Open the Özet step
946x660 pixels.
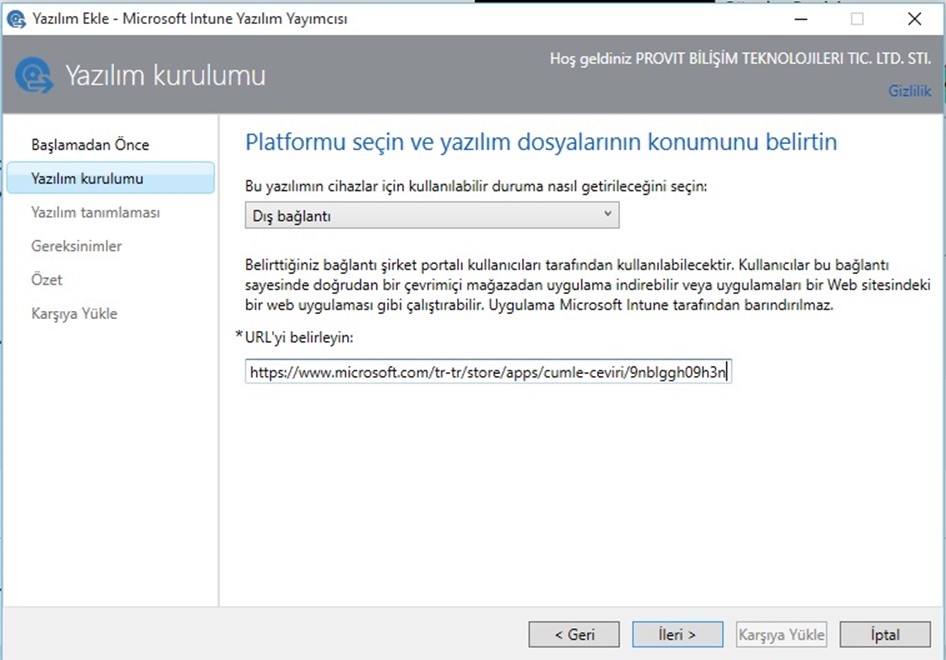[x=46, y=279]
